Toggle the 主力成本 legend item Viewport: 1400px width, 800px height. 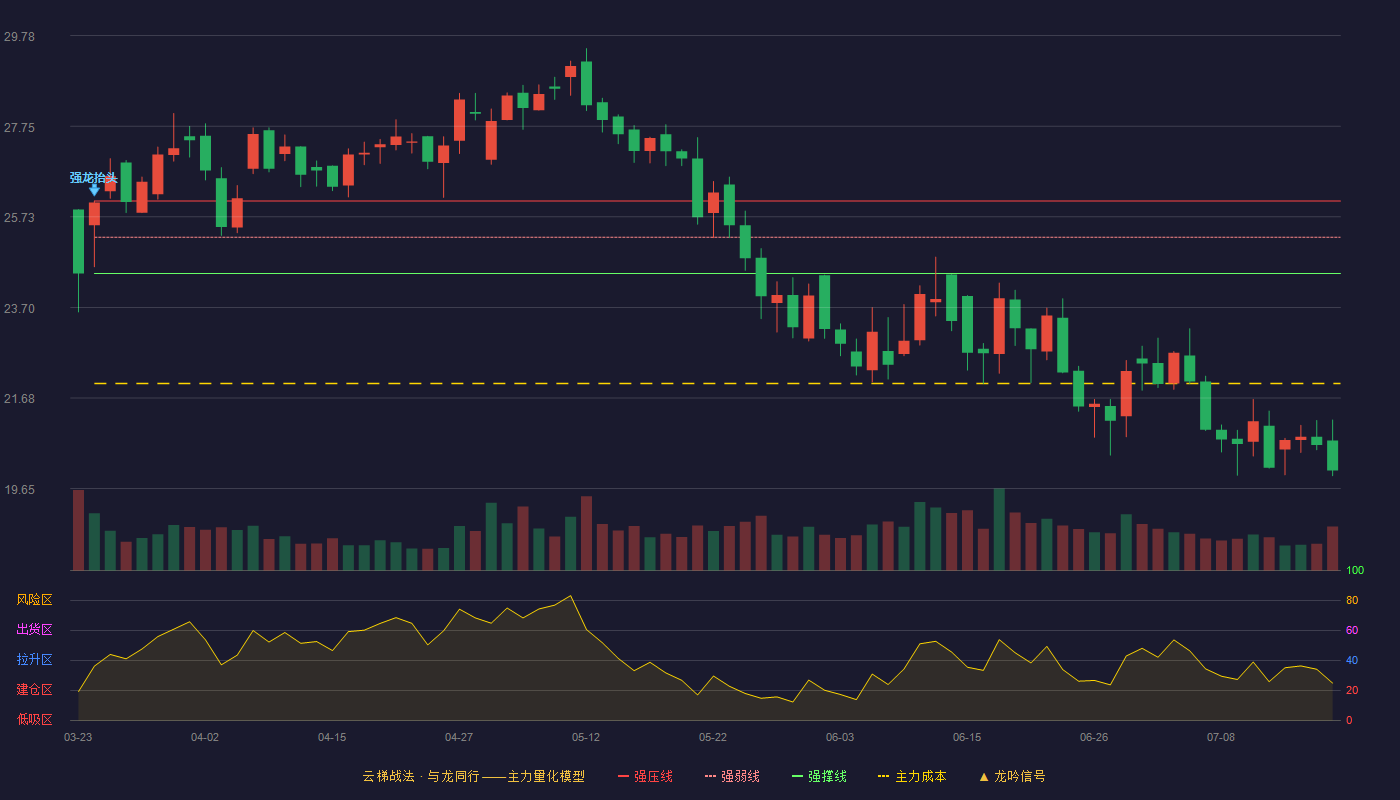tap(912, 776)
